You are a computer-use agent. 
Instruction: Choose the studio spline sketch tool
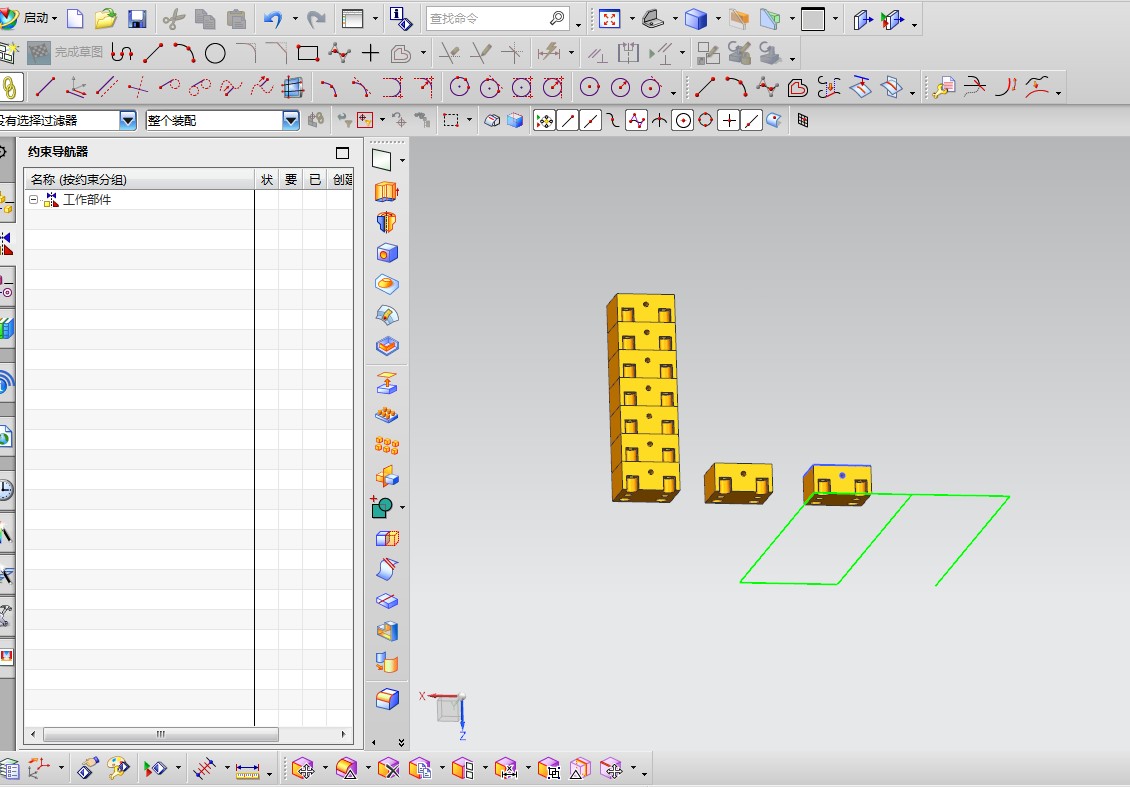coord(340,53)
